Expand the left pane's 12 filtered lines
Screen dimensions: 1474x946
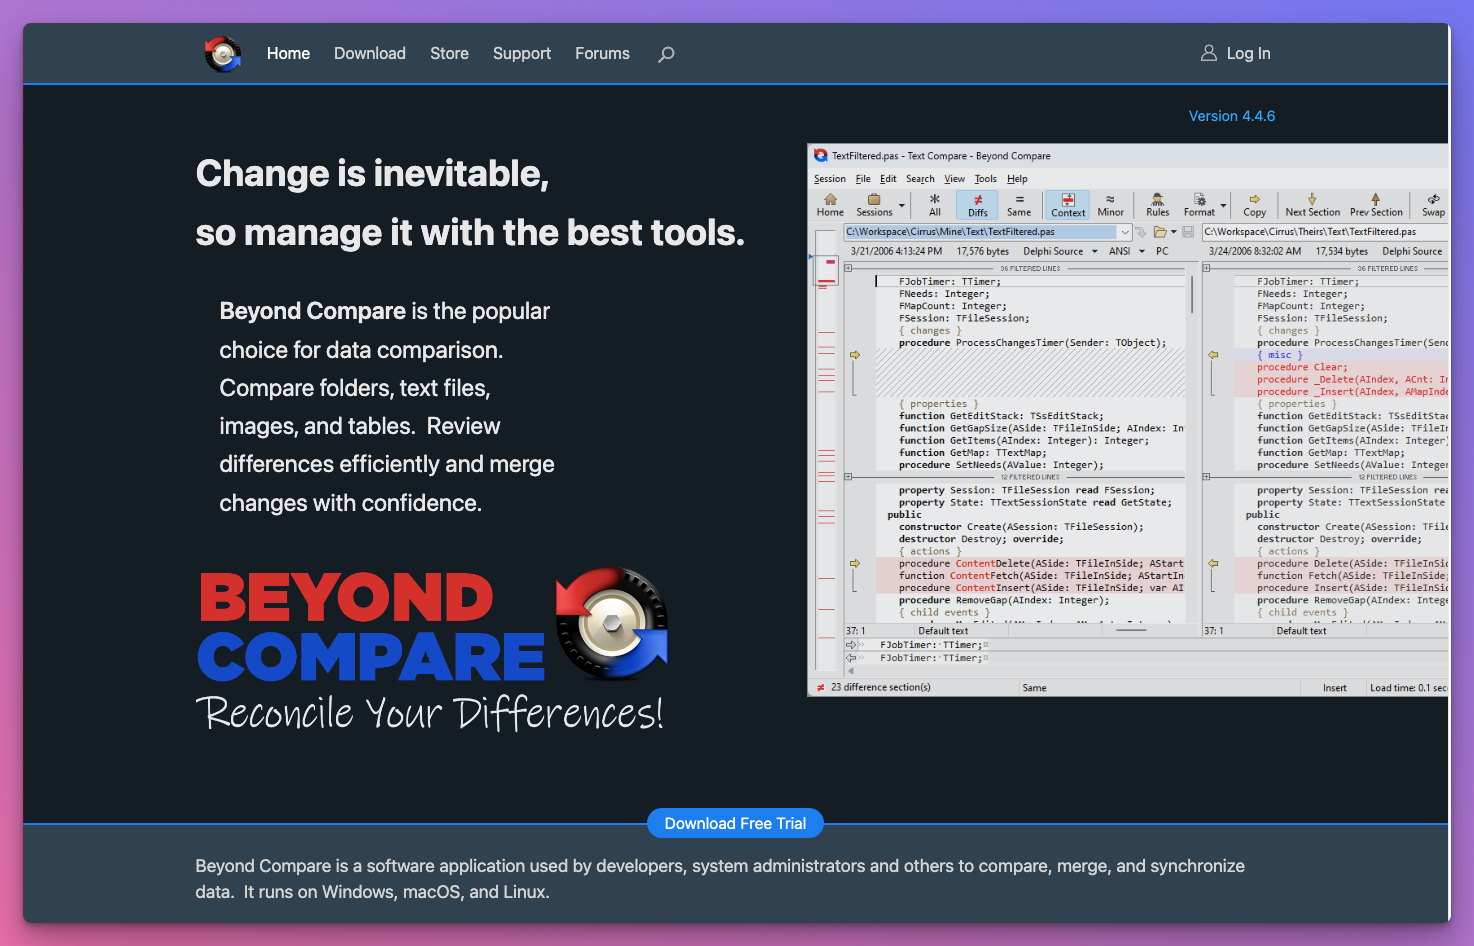[x=848, y=477]
